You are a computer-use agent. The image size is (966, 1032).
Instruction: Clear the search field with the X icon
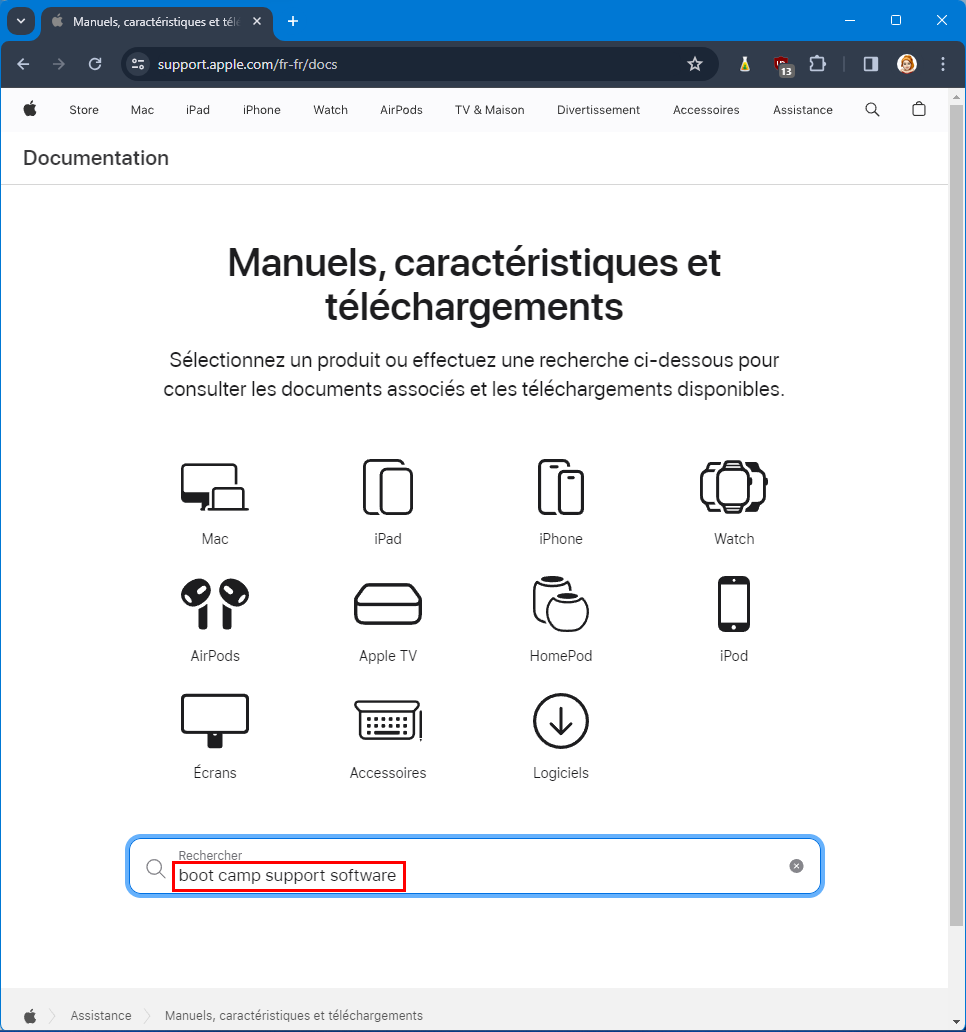796,865
